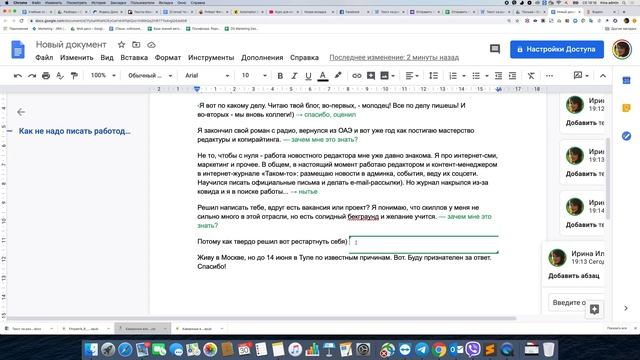This screenshot has width=640, height=360.
Task: Apply numbered list formatting
Action: tap(453, 76)
